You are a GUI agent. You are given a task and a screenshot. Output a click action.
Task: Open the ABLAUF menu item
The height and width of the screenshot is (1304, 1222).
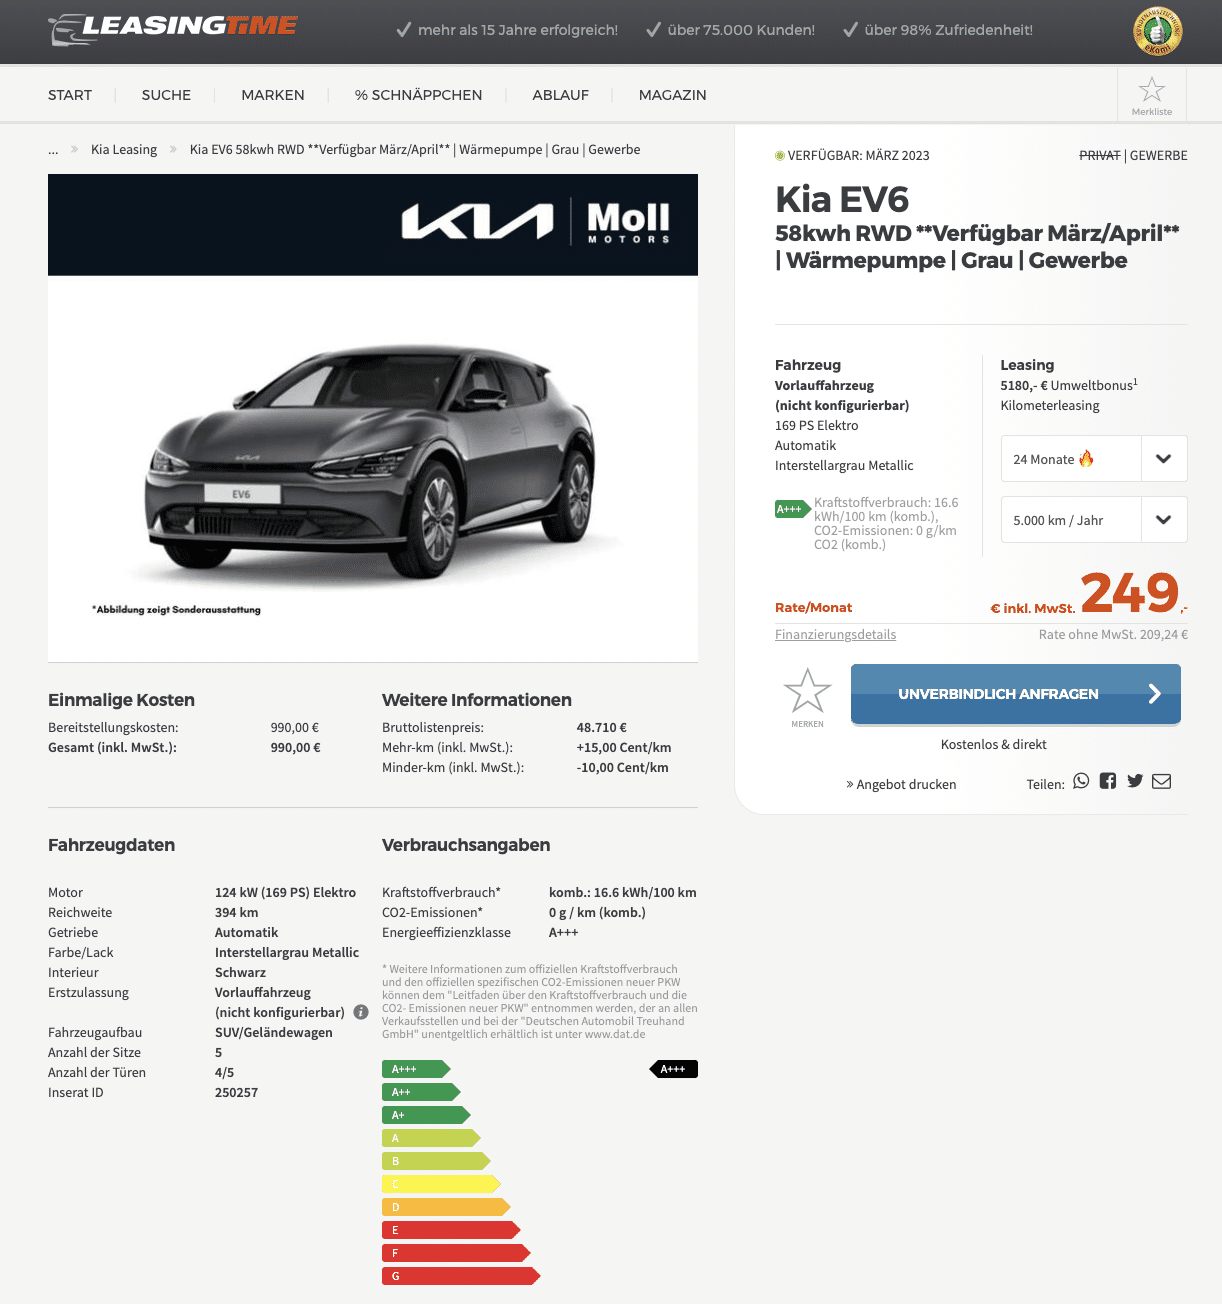[560, 95]
